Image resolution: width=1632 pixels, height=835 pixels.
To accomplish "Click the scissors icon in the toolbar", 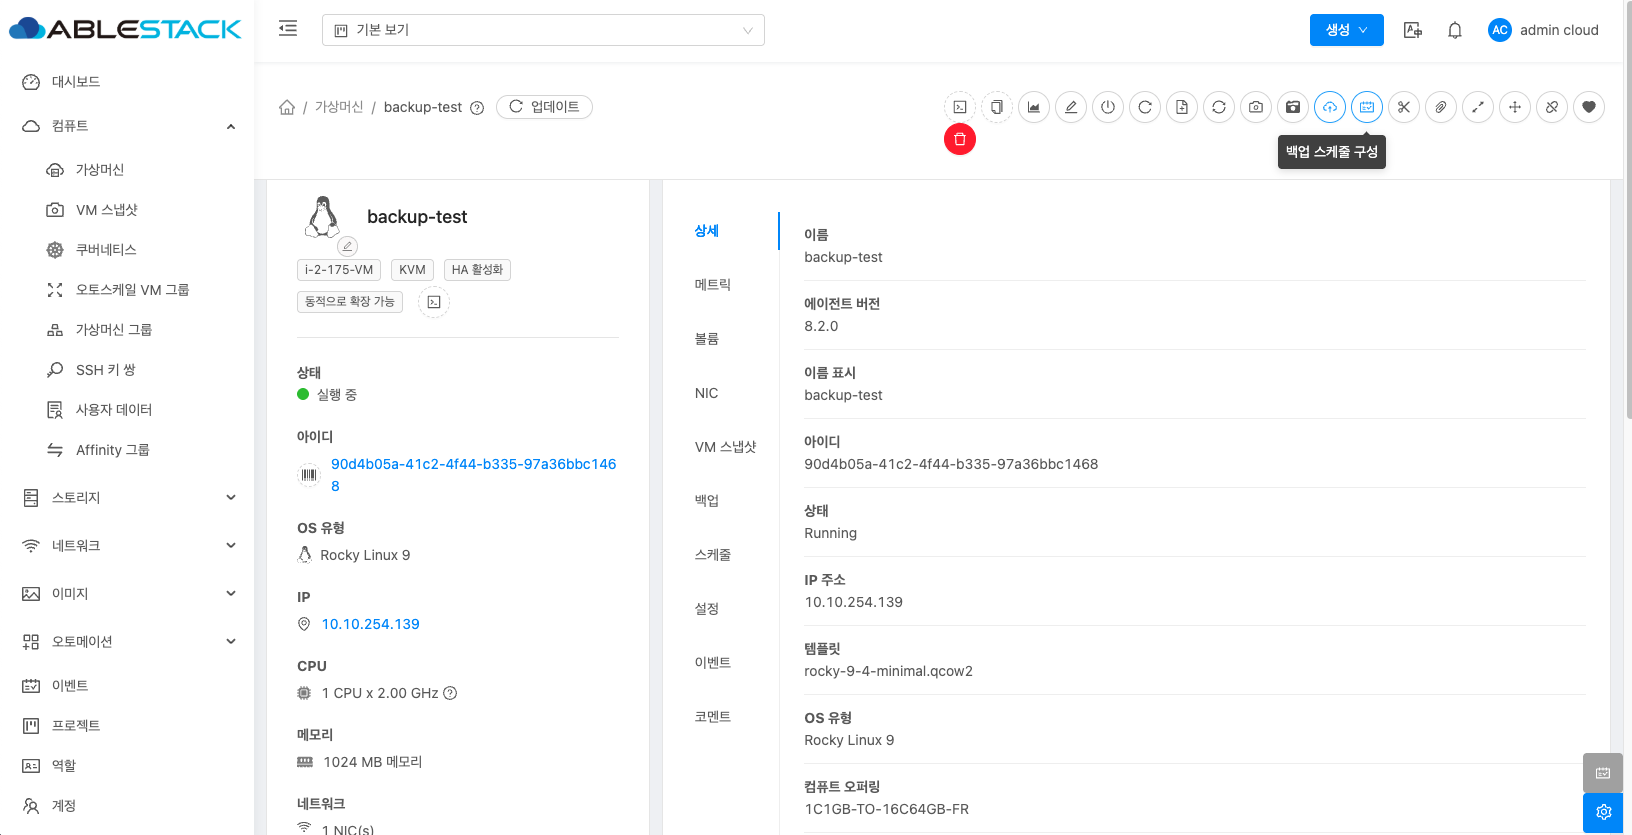I will click(1404, 107).
